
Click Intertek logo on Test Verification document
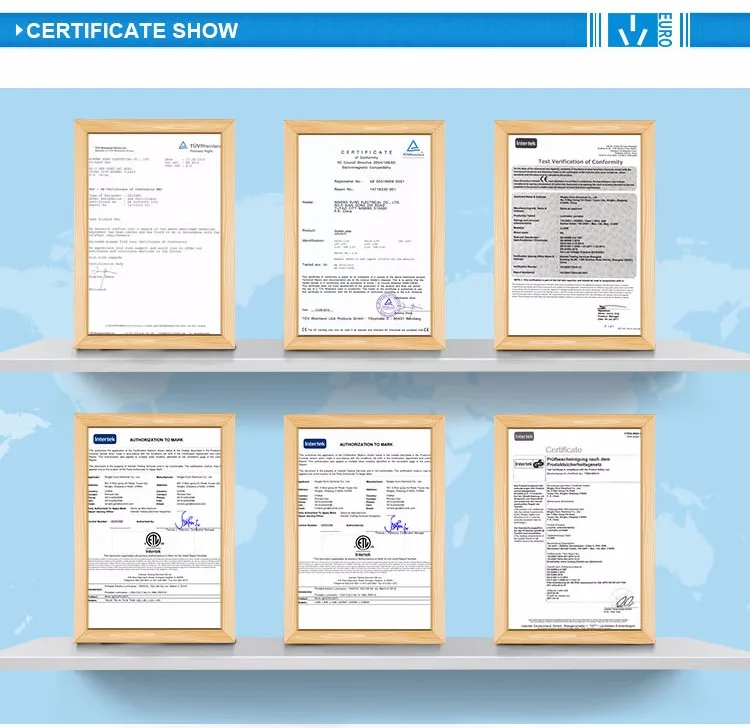(x=526, y=143)
